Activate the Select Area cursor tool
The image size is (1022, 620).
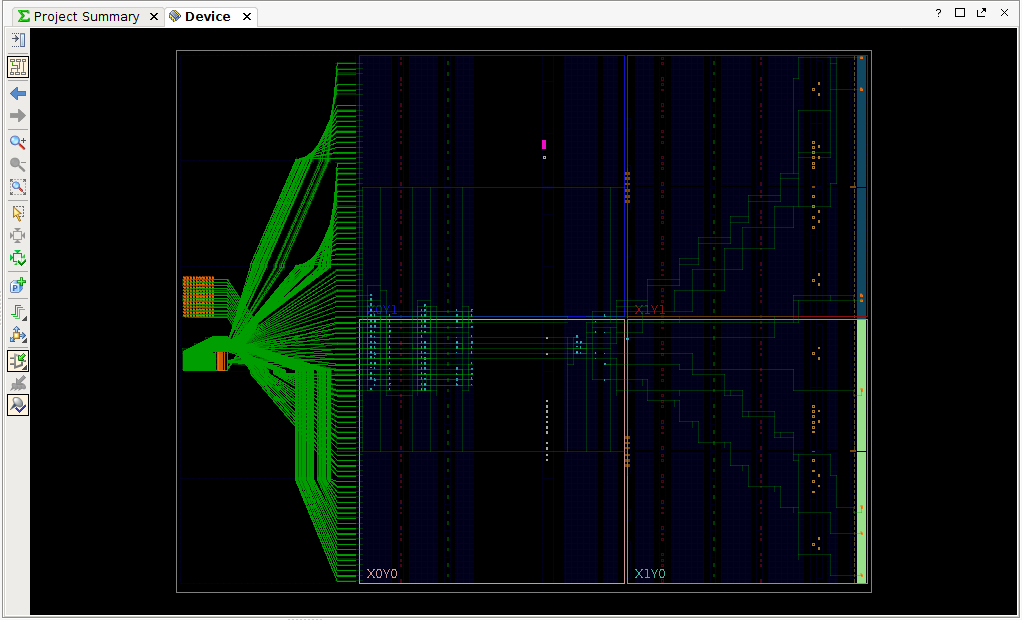(18, 213)
